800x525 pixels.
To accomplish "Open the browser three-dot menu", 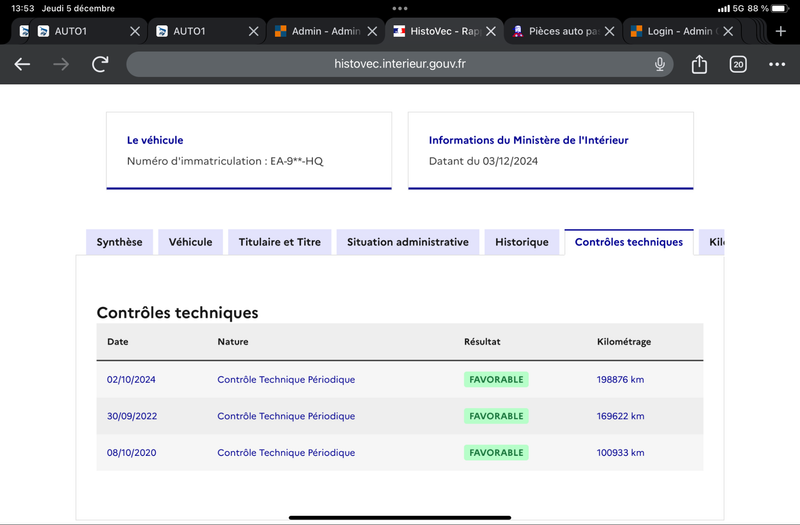I will [777, 64].
